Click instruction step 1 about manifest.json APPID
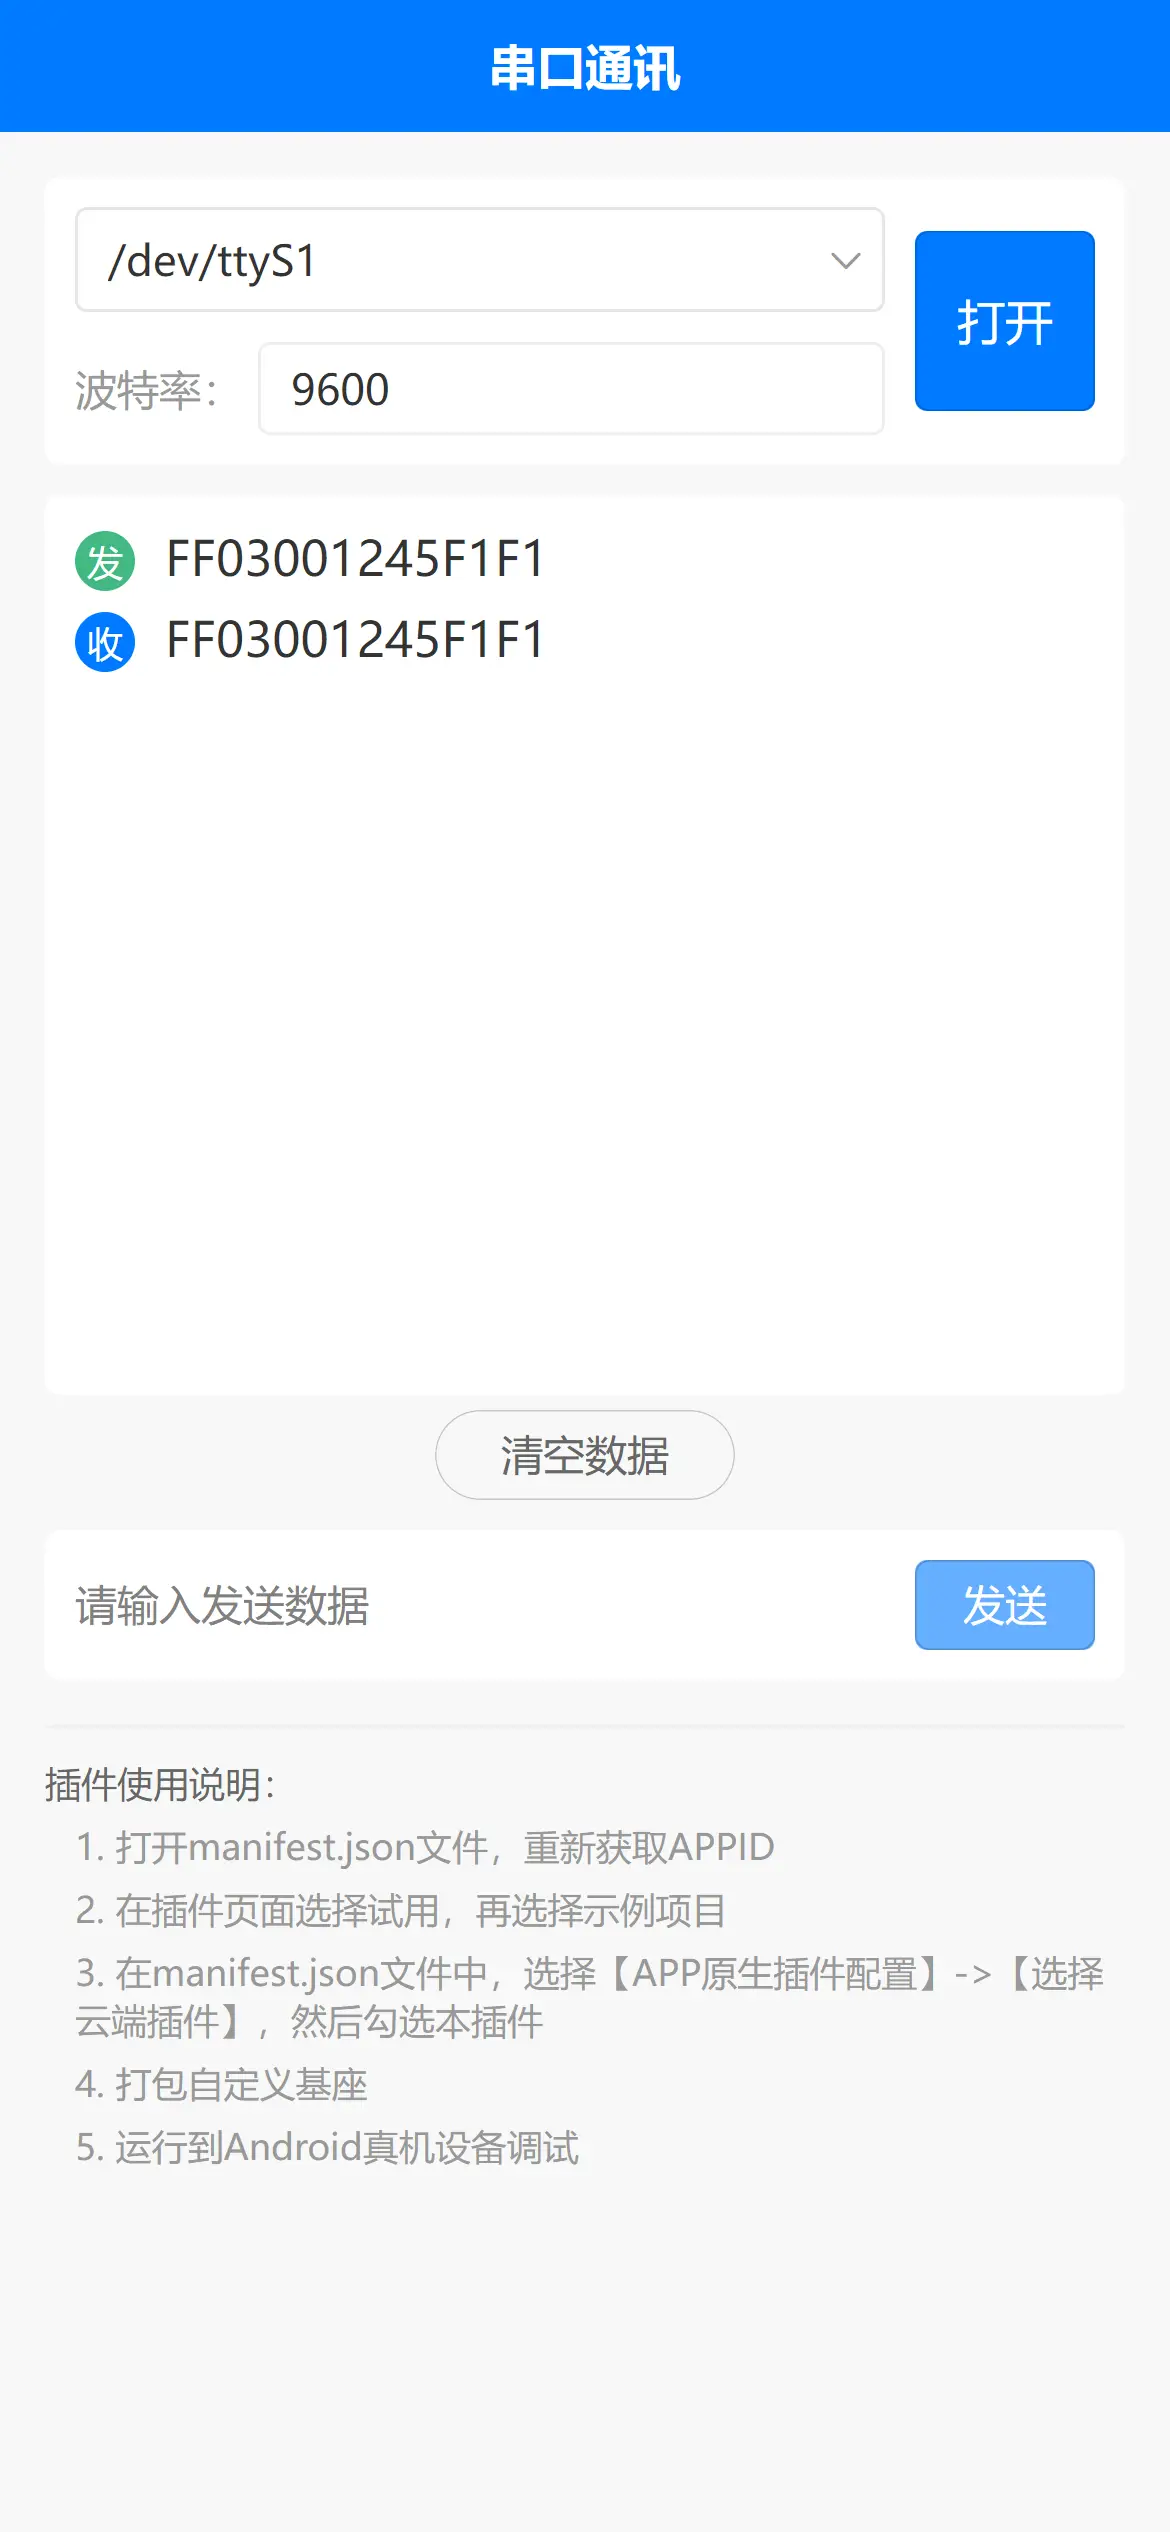1170x2532 pixels. coord(425,1848)
